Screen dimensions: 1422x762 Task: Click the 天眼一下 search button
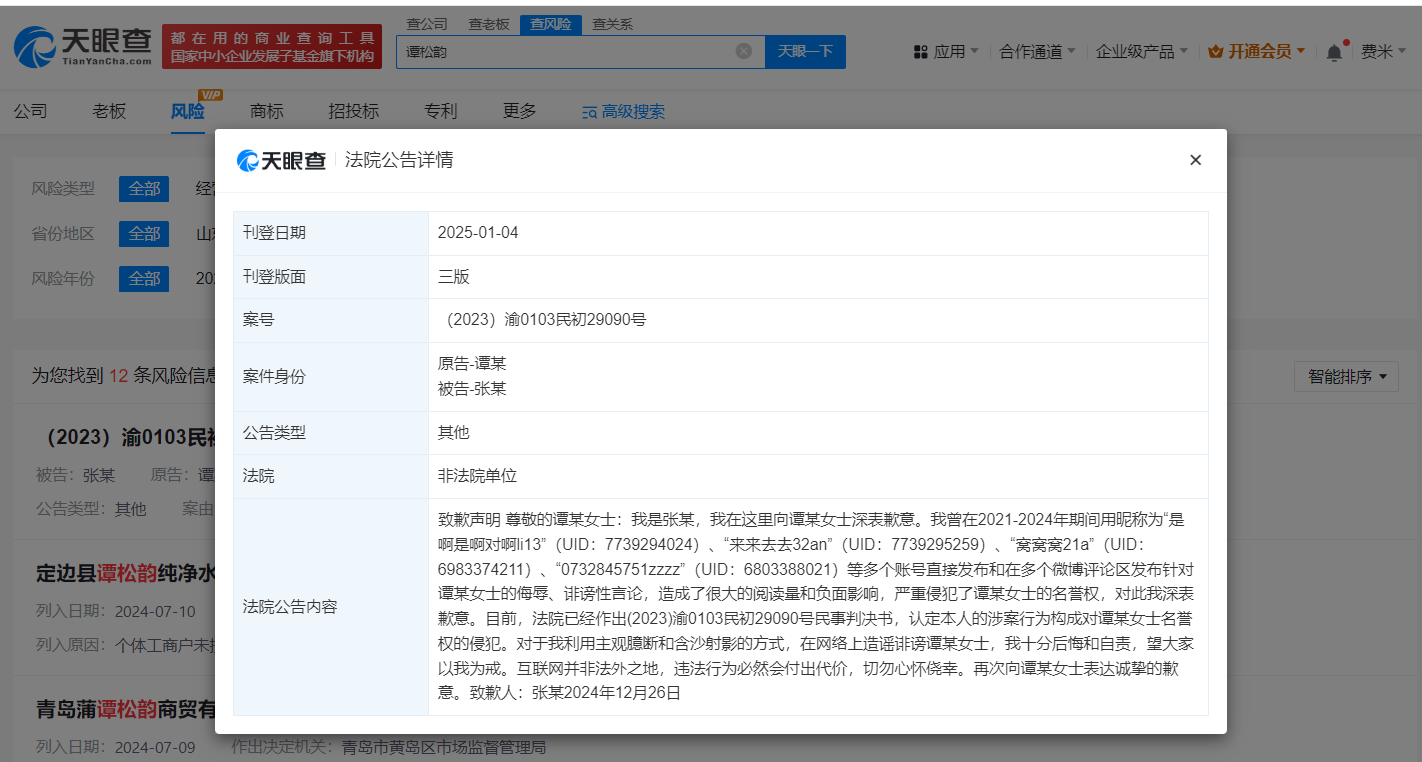point(805,52)
